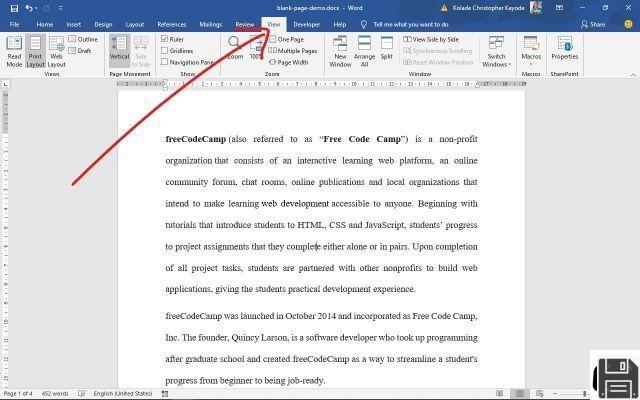Switch to Read Mode view
This screenshot has width=640, height=400.
pyautogui.click(x=14, y=51)
